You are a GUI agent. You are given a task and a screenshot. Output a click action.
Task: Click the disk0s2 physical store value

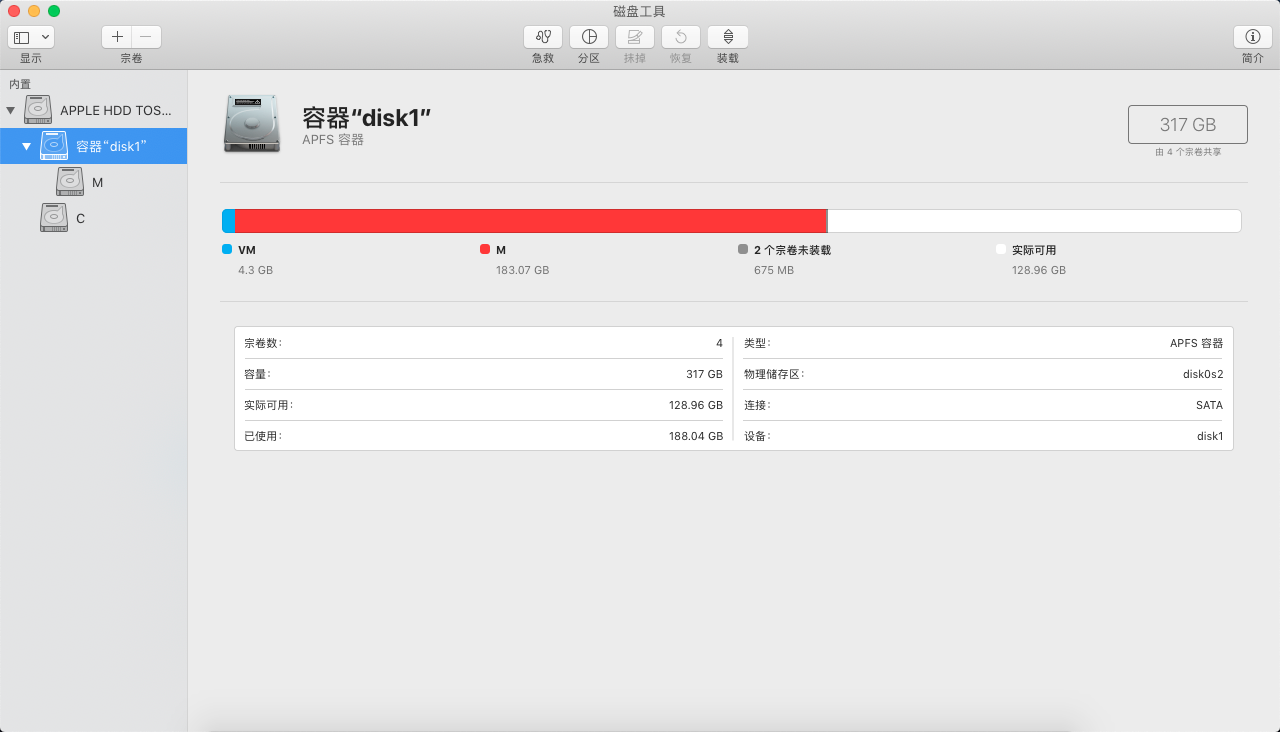click(1203, 374)
